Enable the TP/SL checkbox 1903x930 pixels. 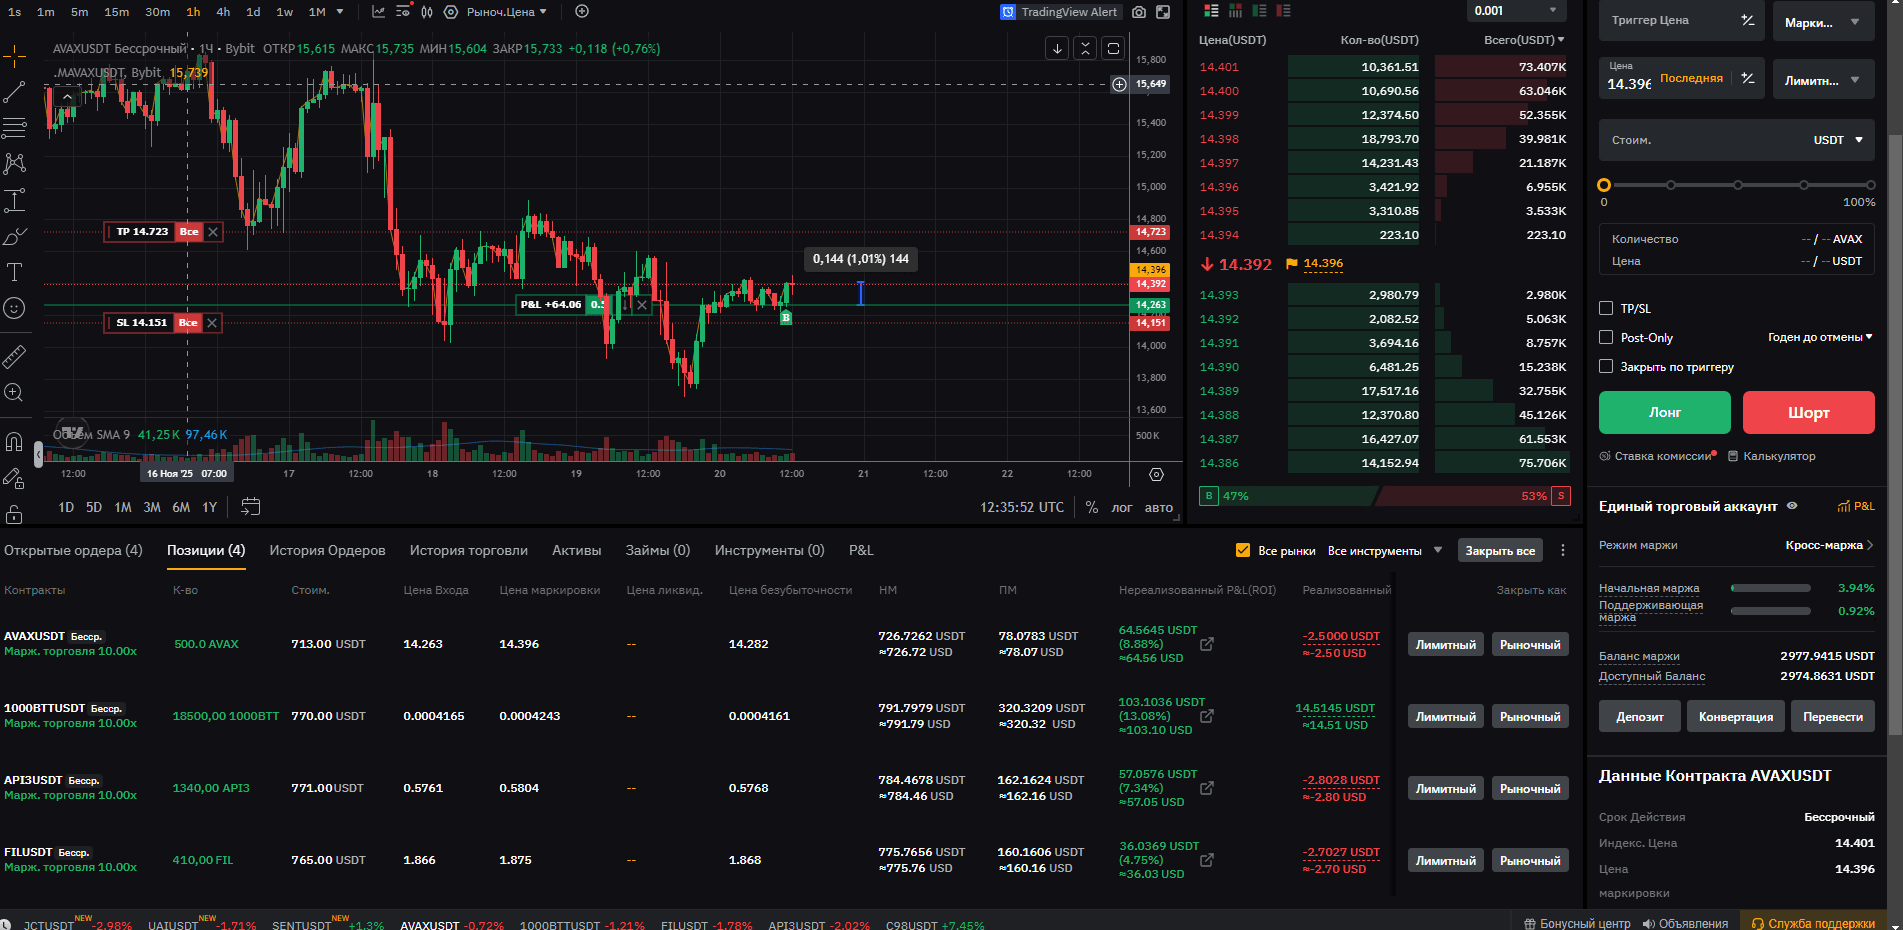pos(1606,308)
